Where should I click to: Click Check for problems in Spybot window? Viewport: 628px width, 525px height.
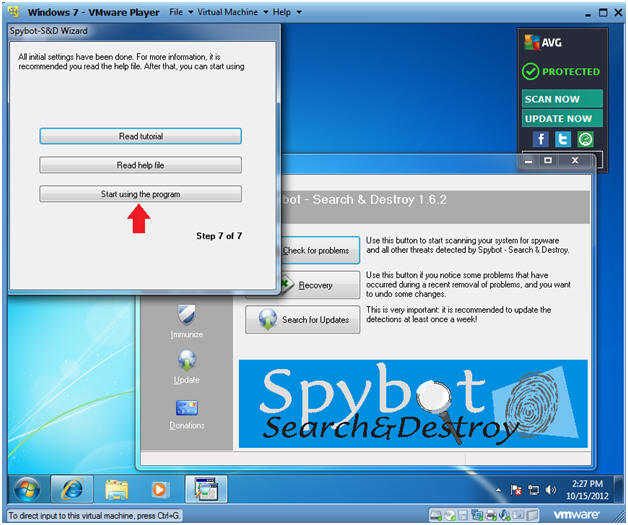[320, 250]
